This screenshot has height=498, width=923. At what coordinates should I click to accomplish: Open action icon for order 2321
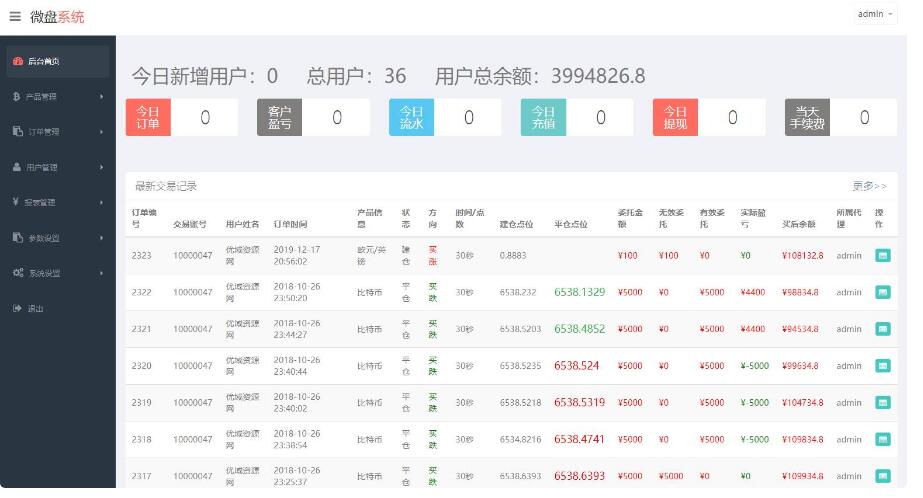pyautogui.click(x=882, y=329)
